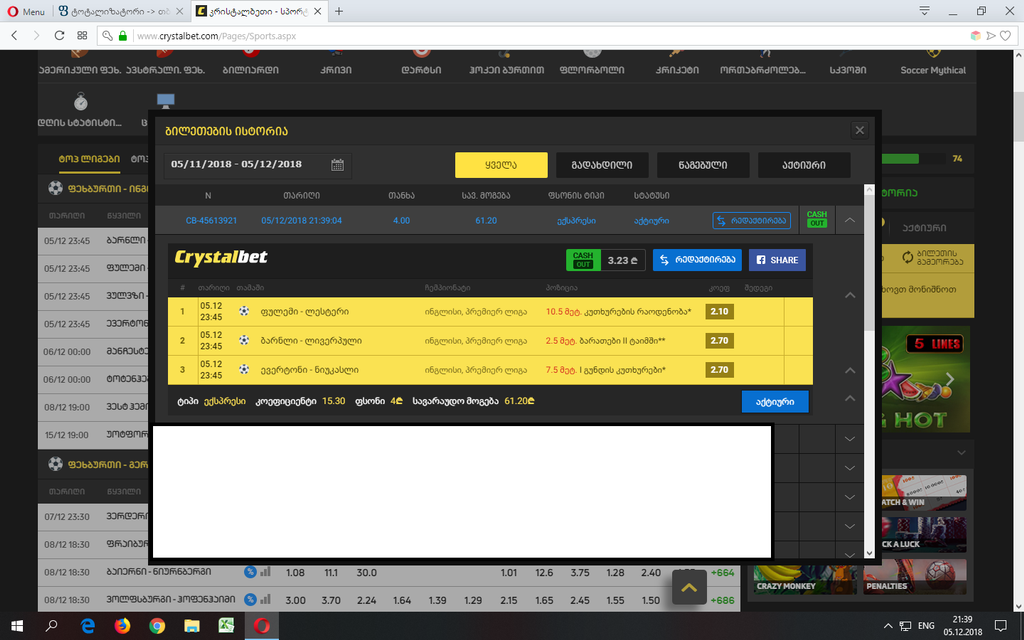The image size is (1024, 640).
Task: Click the green padlock security icon
Action: [123, 36]
